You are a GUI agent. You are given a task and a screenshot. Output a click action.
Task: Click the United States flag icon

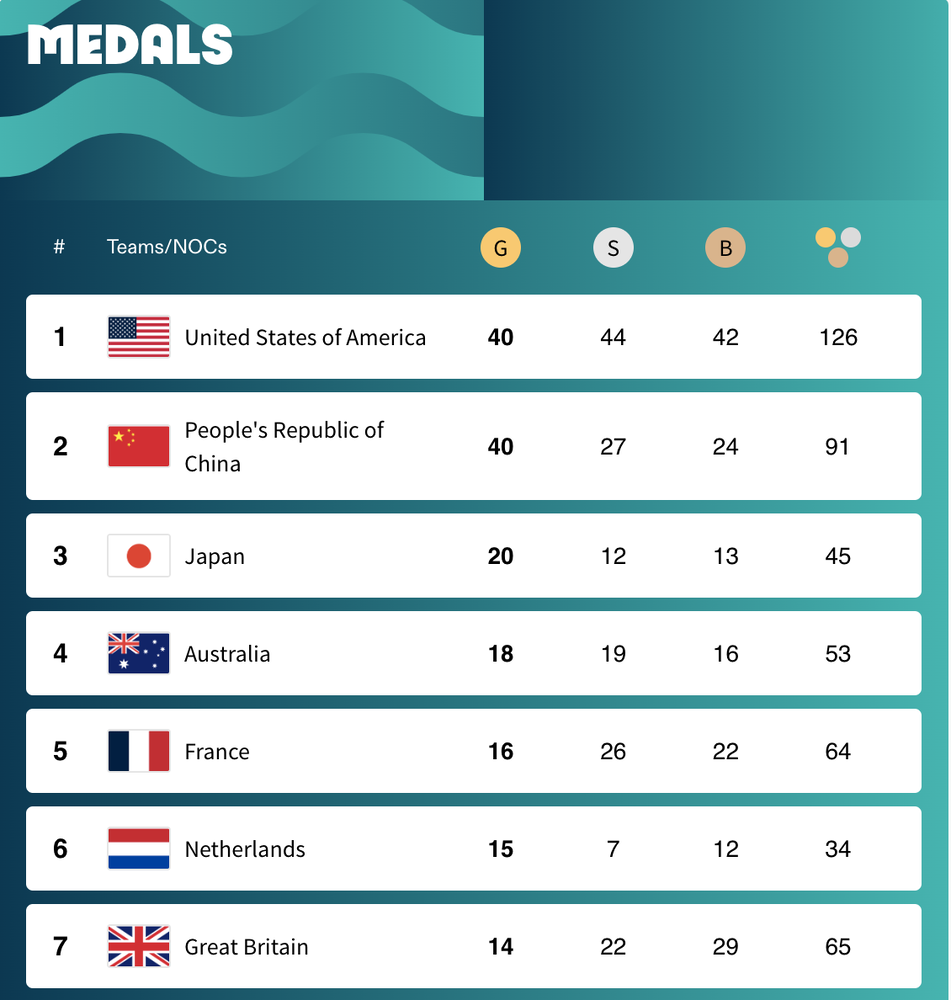139,337
